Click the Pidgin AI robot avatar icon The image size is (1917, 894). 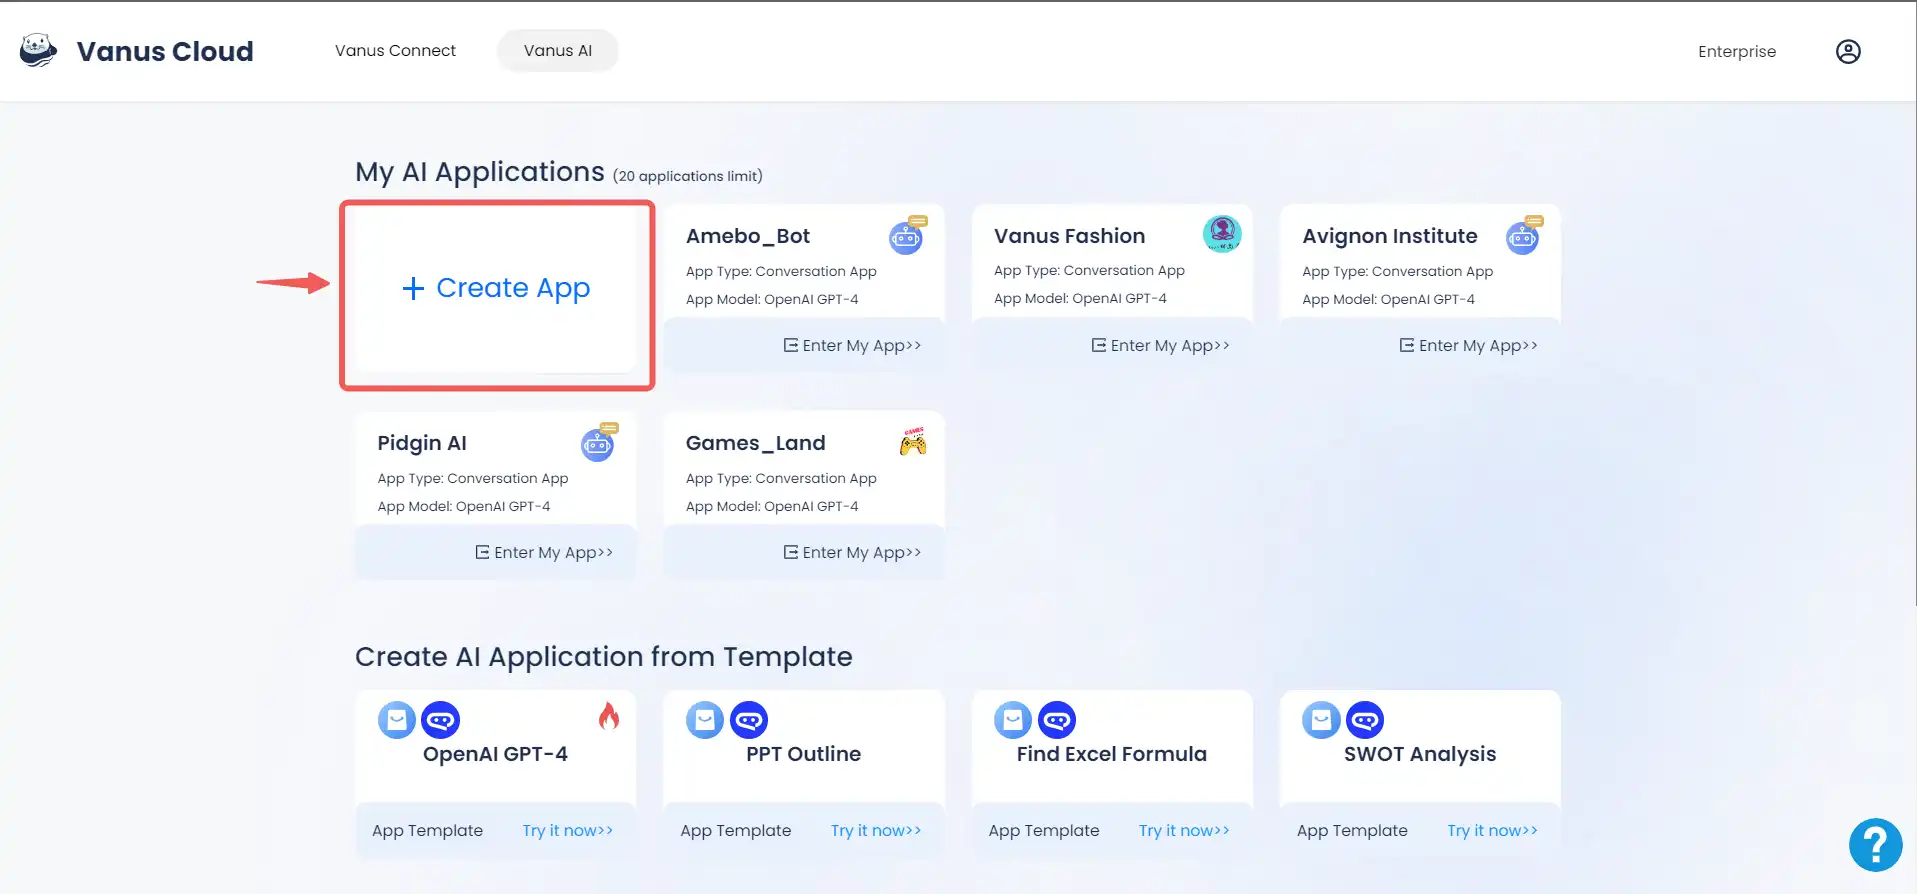point(599,443)
